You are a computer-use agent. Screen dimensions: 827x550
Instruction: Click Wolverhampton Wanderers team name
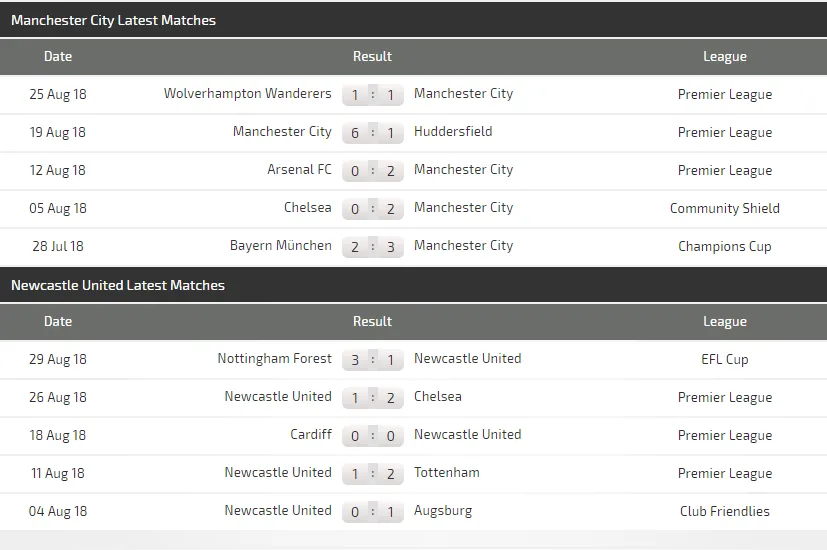click(x=247, y=94)
